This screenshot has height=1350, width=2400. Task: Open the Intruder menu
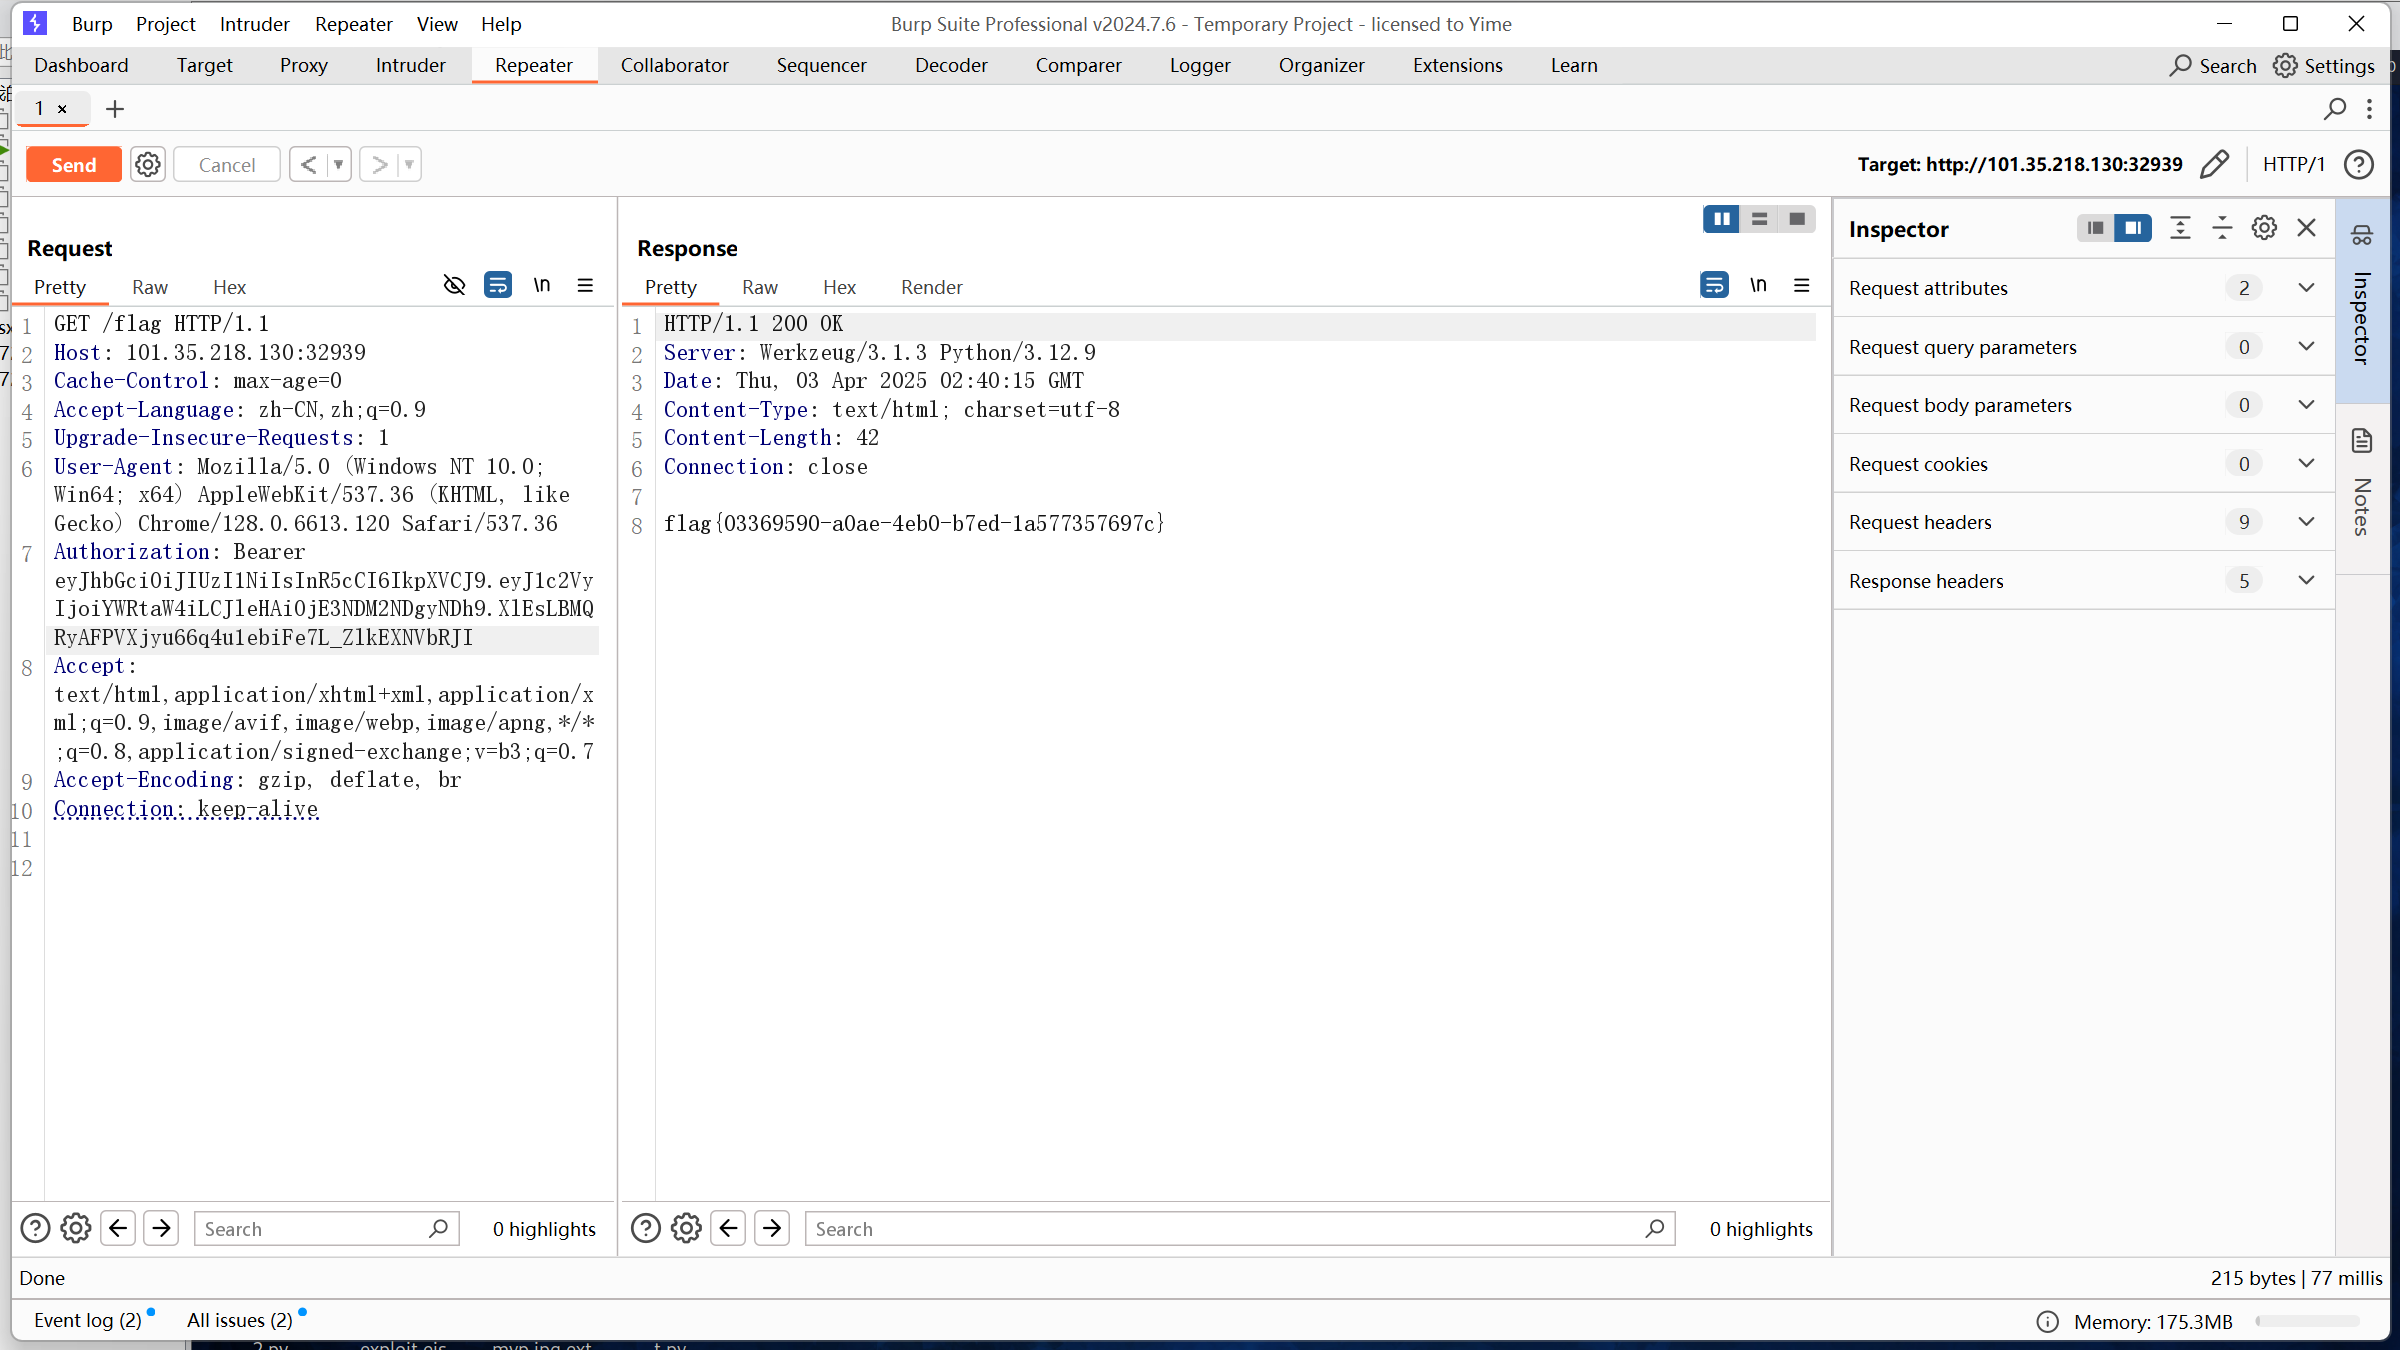[254, 24]
